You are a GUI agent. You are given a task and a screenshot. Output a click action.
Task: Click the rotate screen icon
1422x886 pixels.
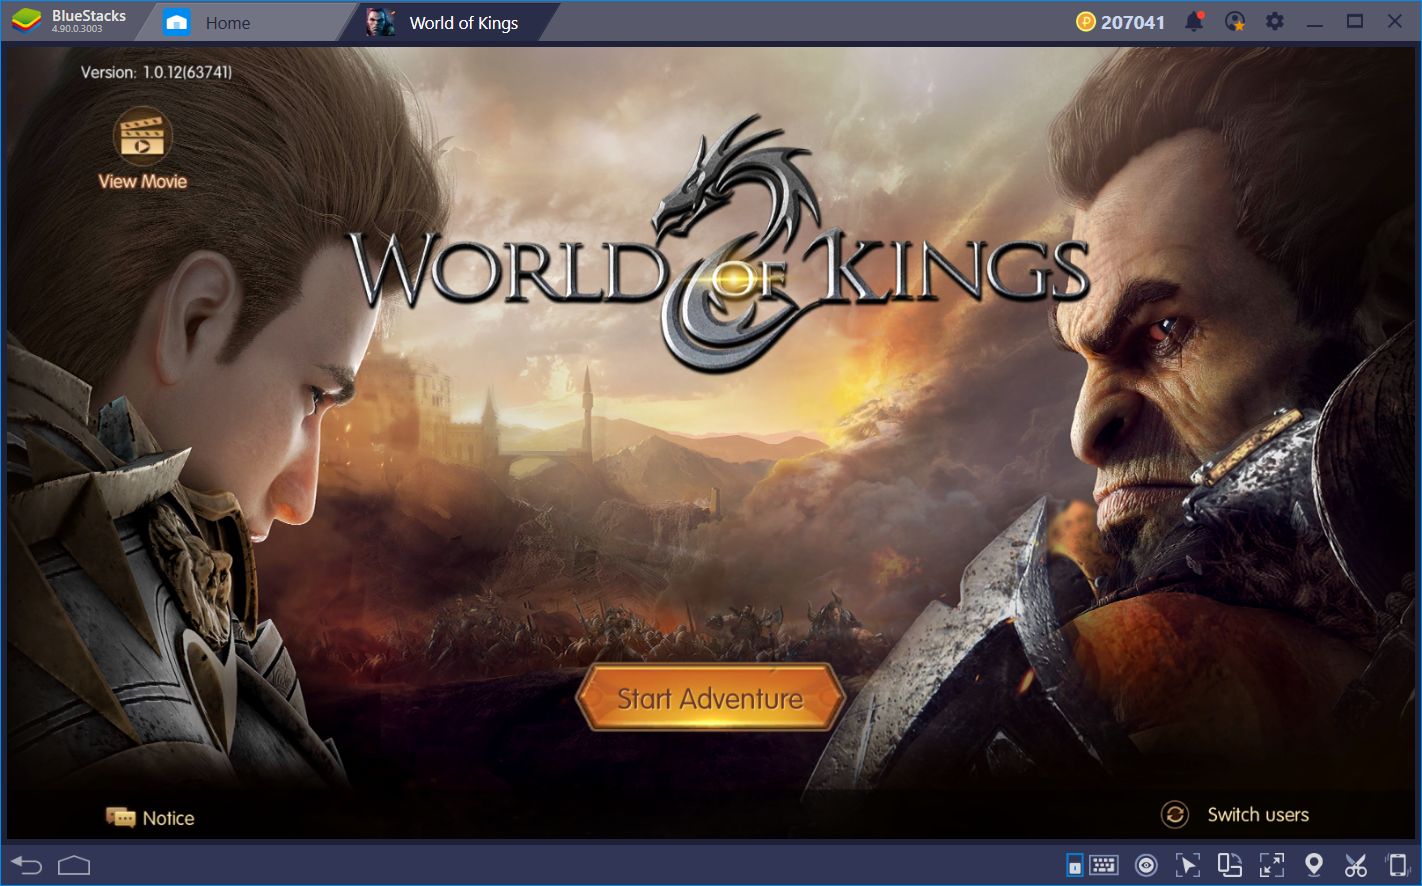(x=1229, y=865)
